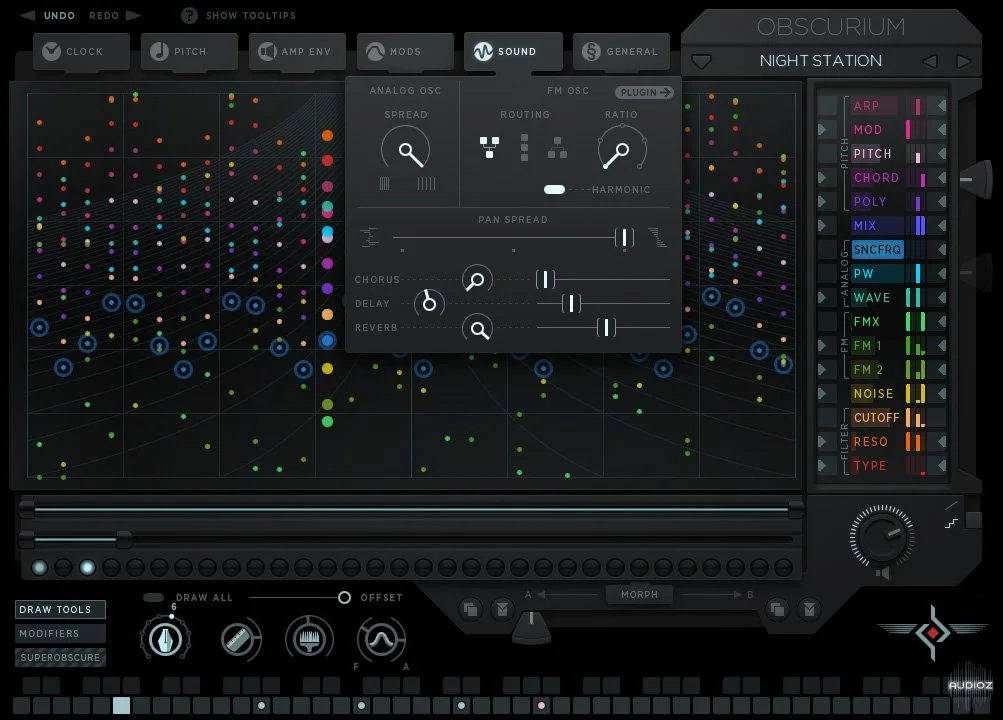
Task: Click left-arrow at right of TYPE row
Action: [941, 466]
